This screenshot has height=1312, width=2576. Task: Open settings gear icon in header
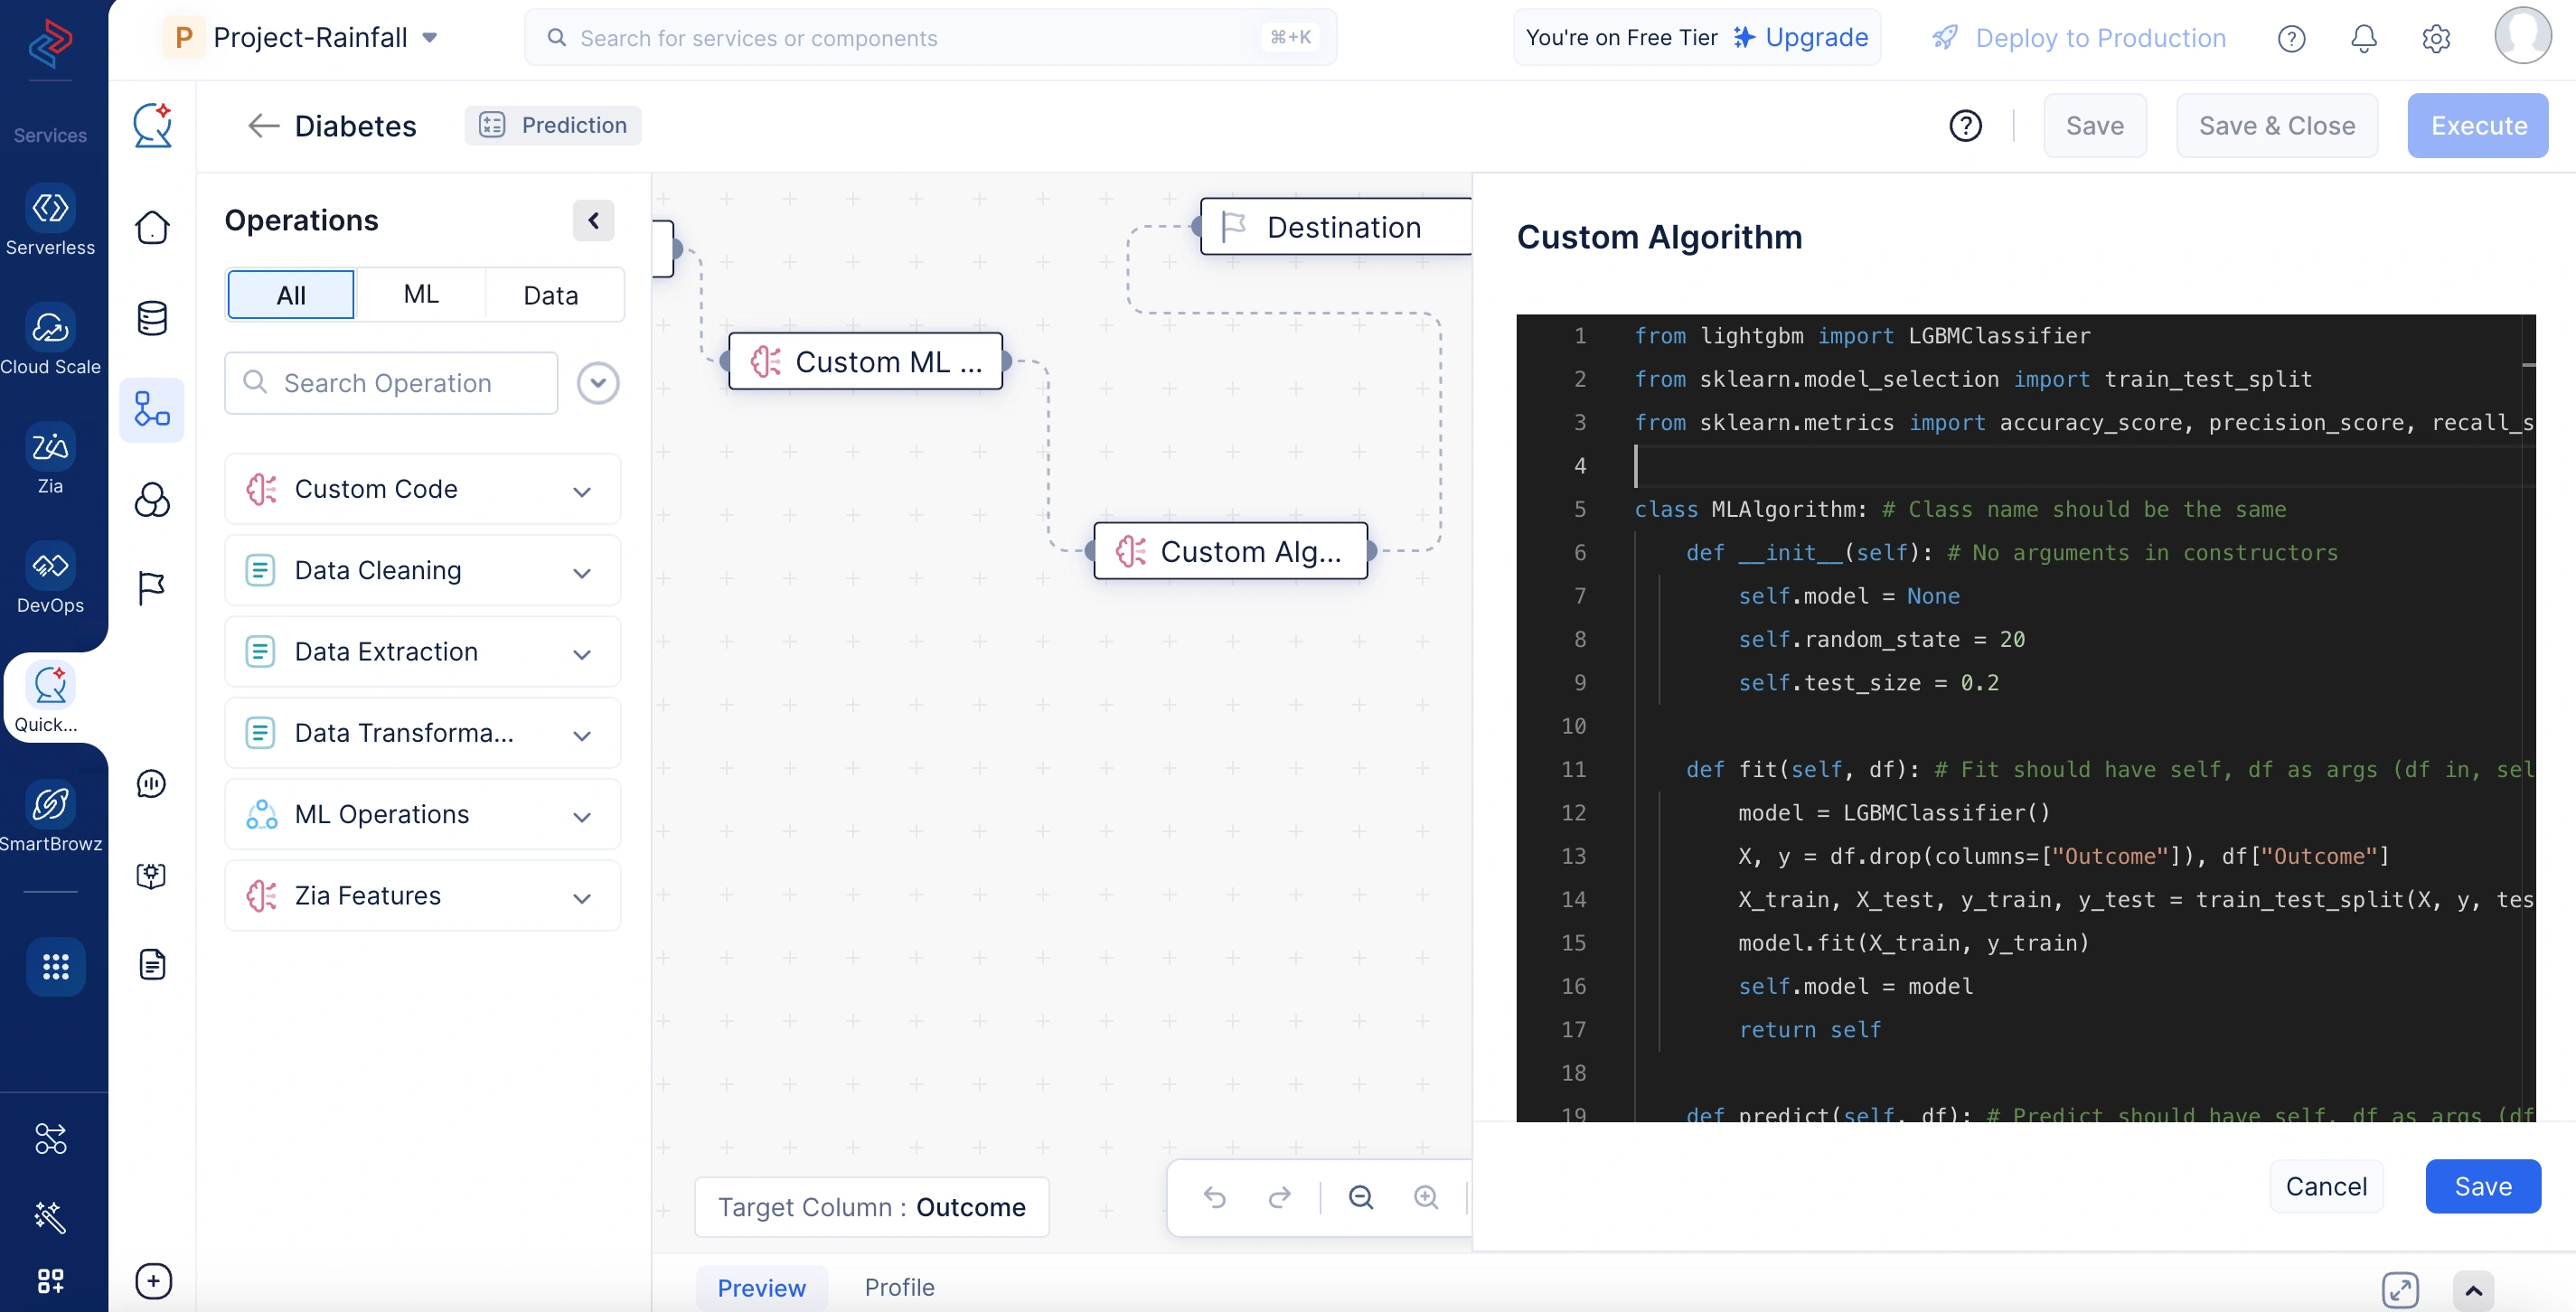click(2436, 38)
